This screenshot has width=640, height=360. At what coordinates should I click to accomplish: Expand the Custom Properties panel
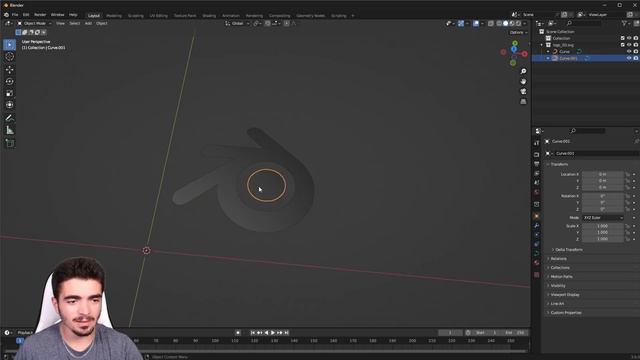click(x=566, y=313)
